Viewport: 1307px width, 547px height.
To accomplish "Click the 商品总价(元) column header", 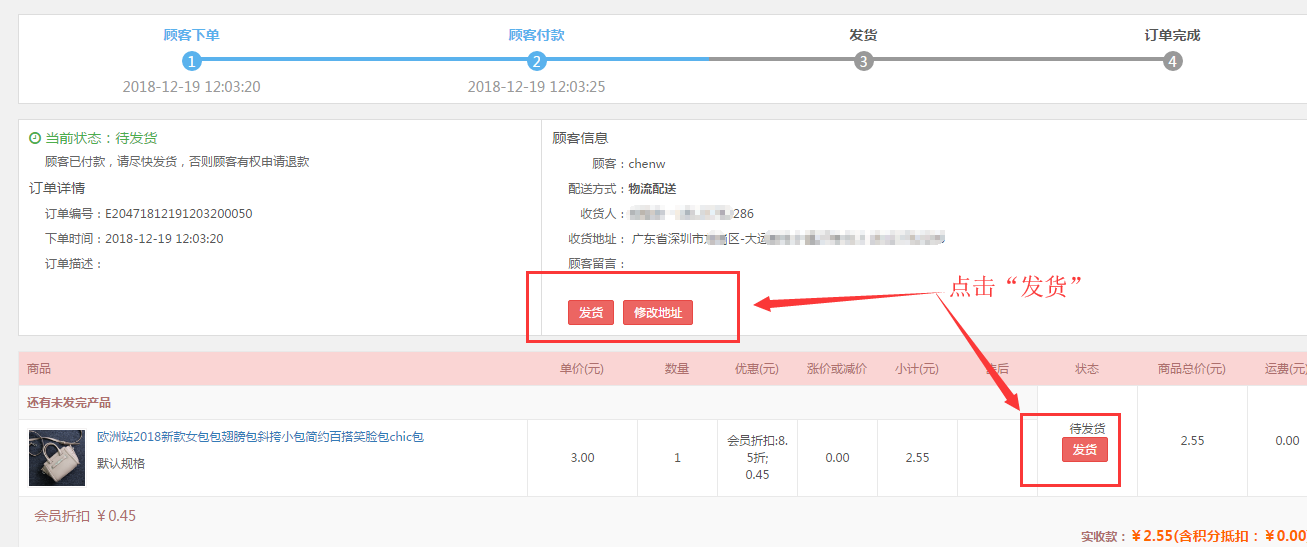I will click(1191, 369).
